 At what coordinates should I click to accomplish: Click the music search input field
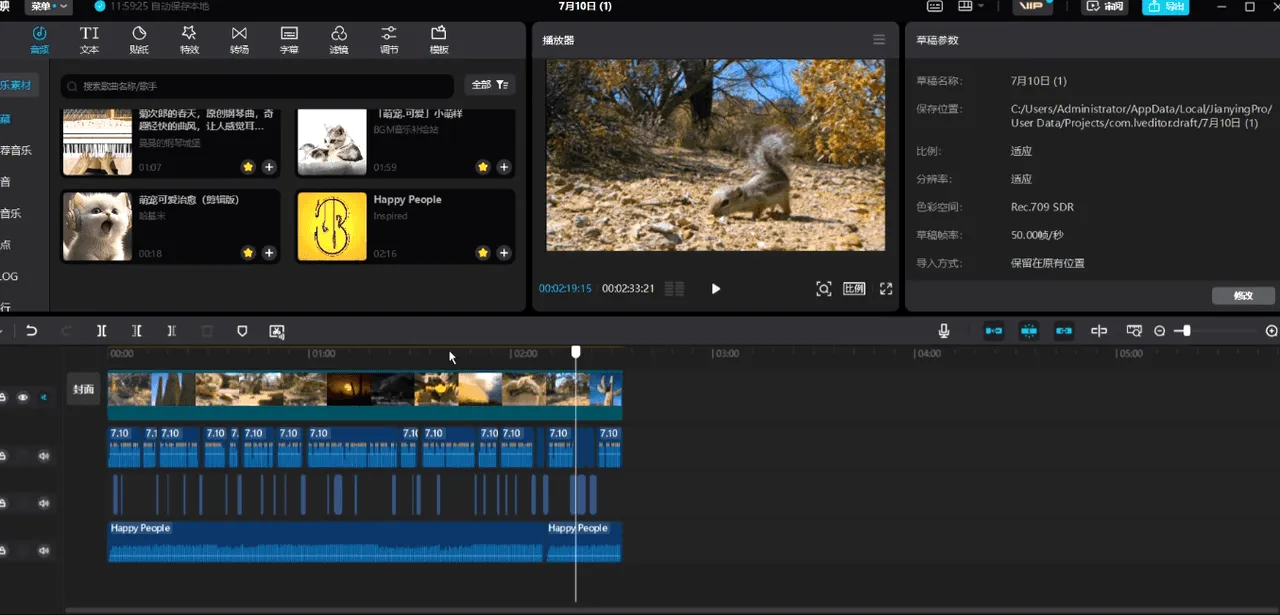coord(258,86)
